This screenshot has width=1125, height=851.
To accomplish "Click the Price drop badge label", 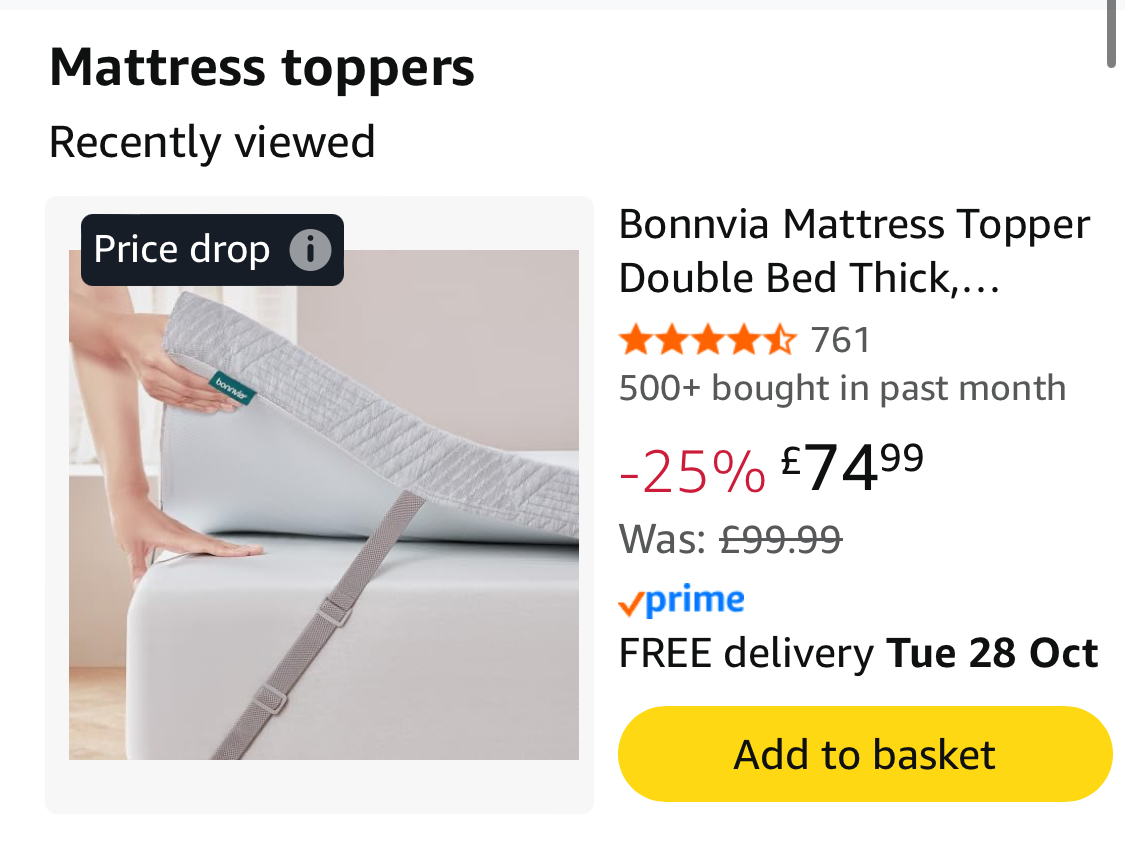I will point(182,250).
